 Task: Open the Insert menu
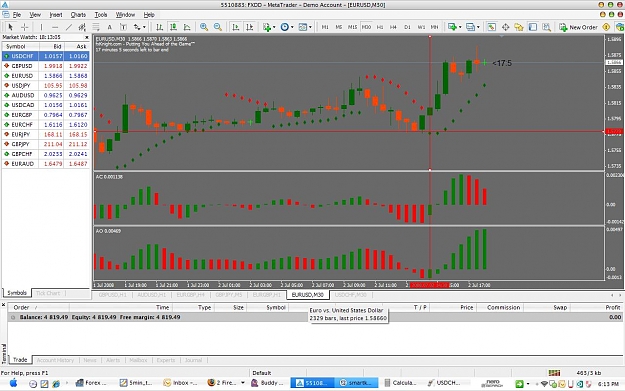point(56,15)
